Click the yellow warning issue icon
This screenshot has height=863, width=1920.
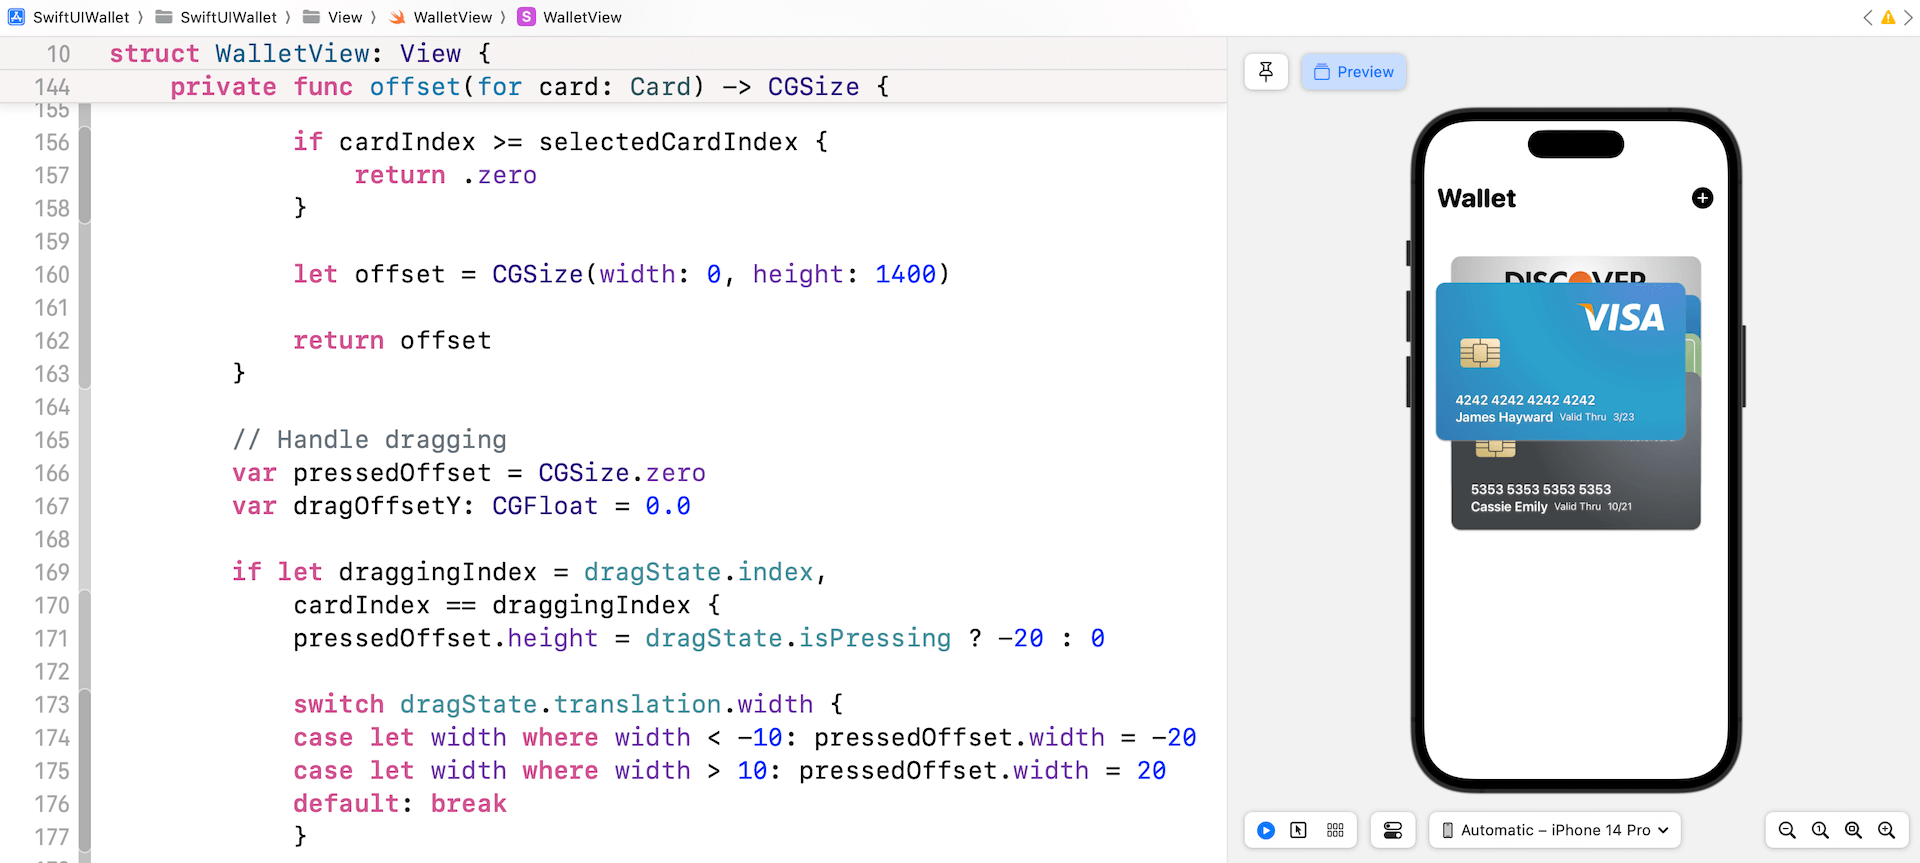coord(1888,17)
